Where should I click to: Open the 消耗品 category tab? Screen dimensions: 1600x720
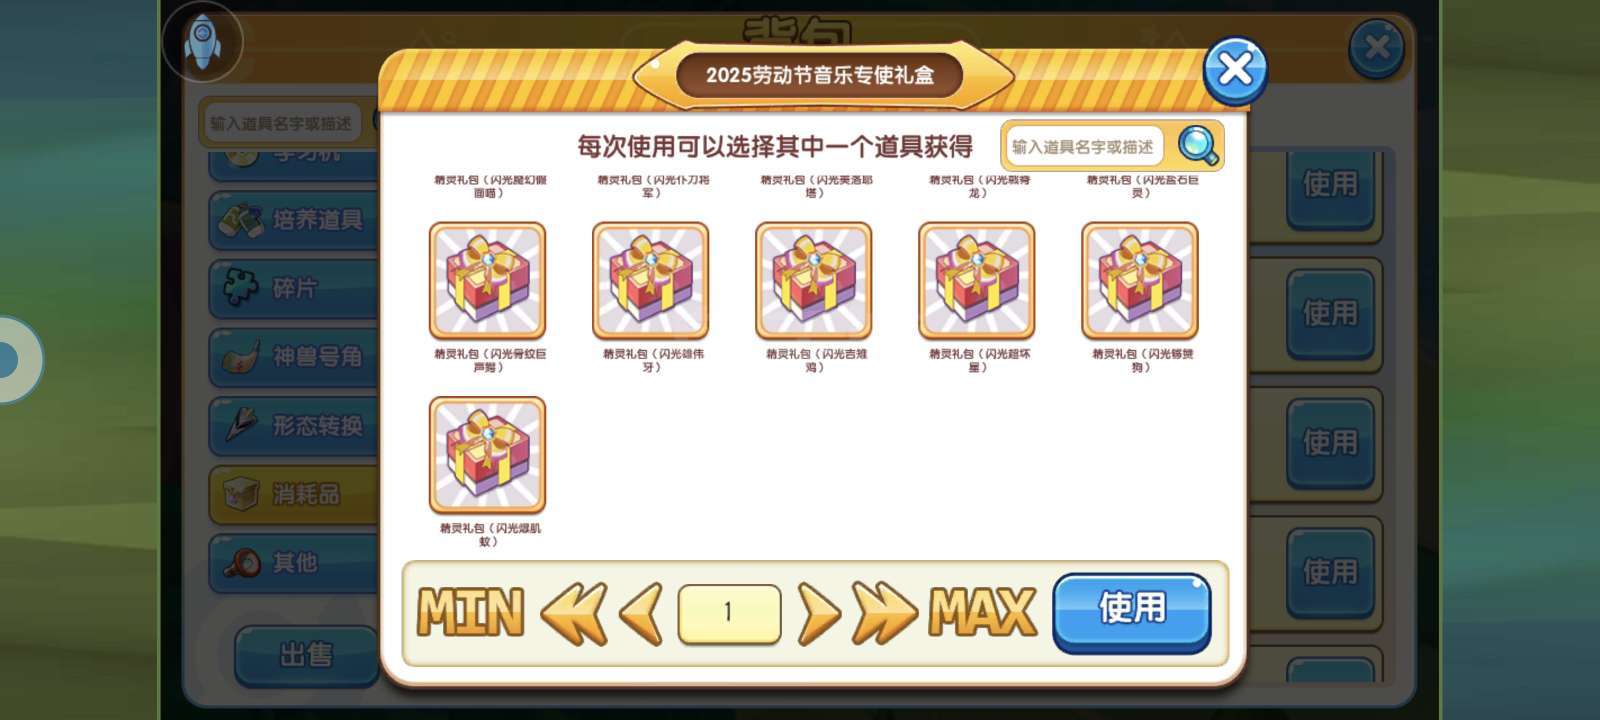tap(292, 494)
